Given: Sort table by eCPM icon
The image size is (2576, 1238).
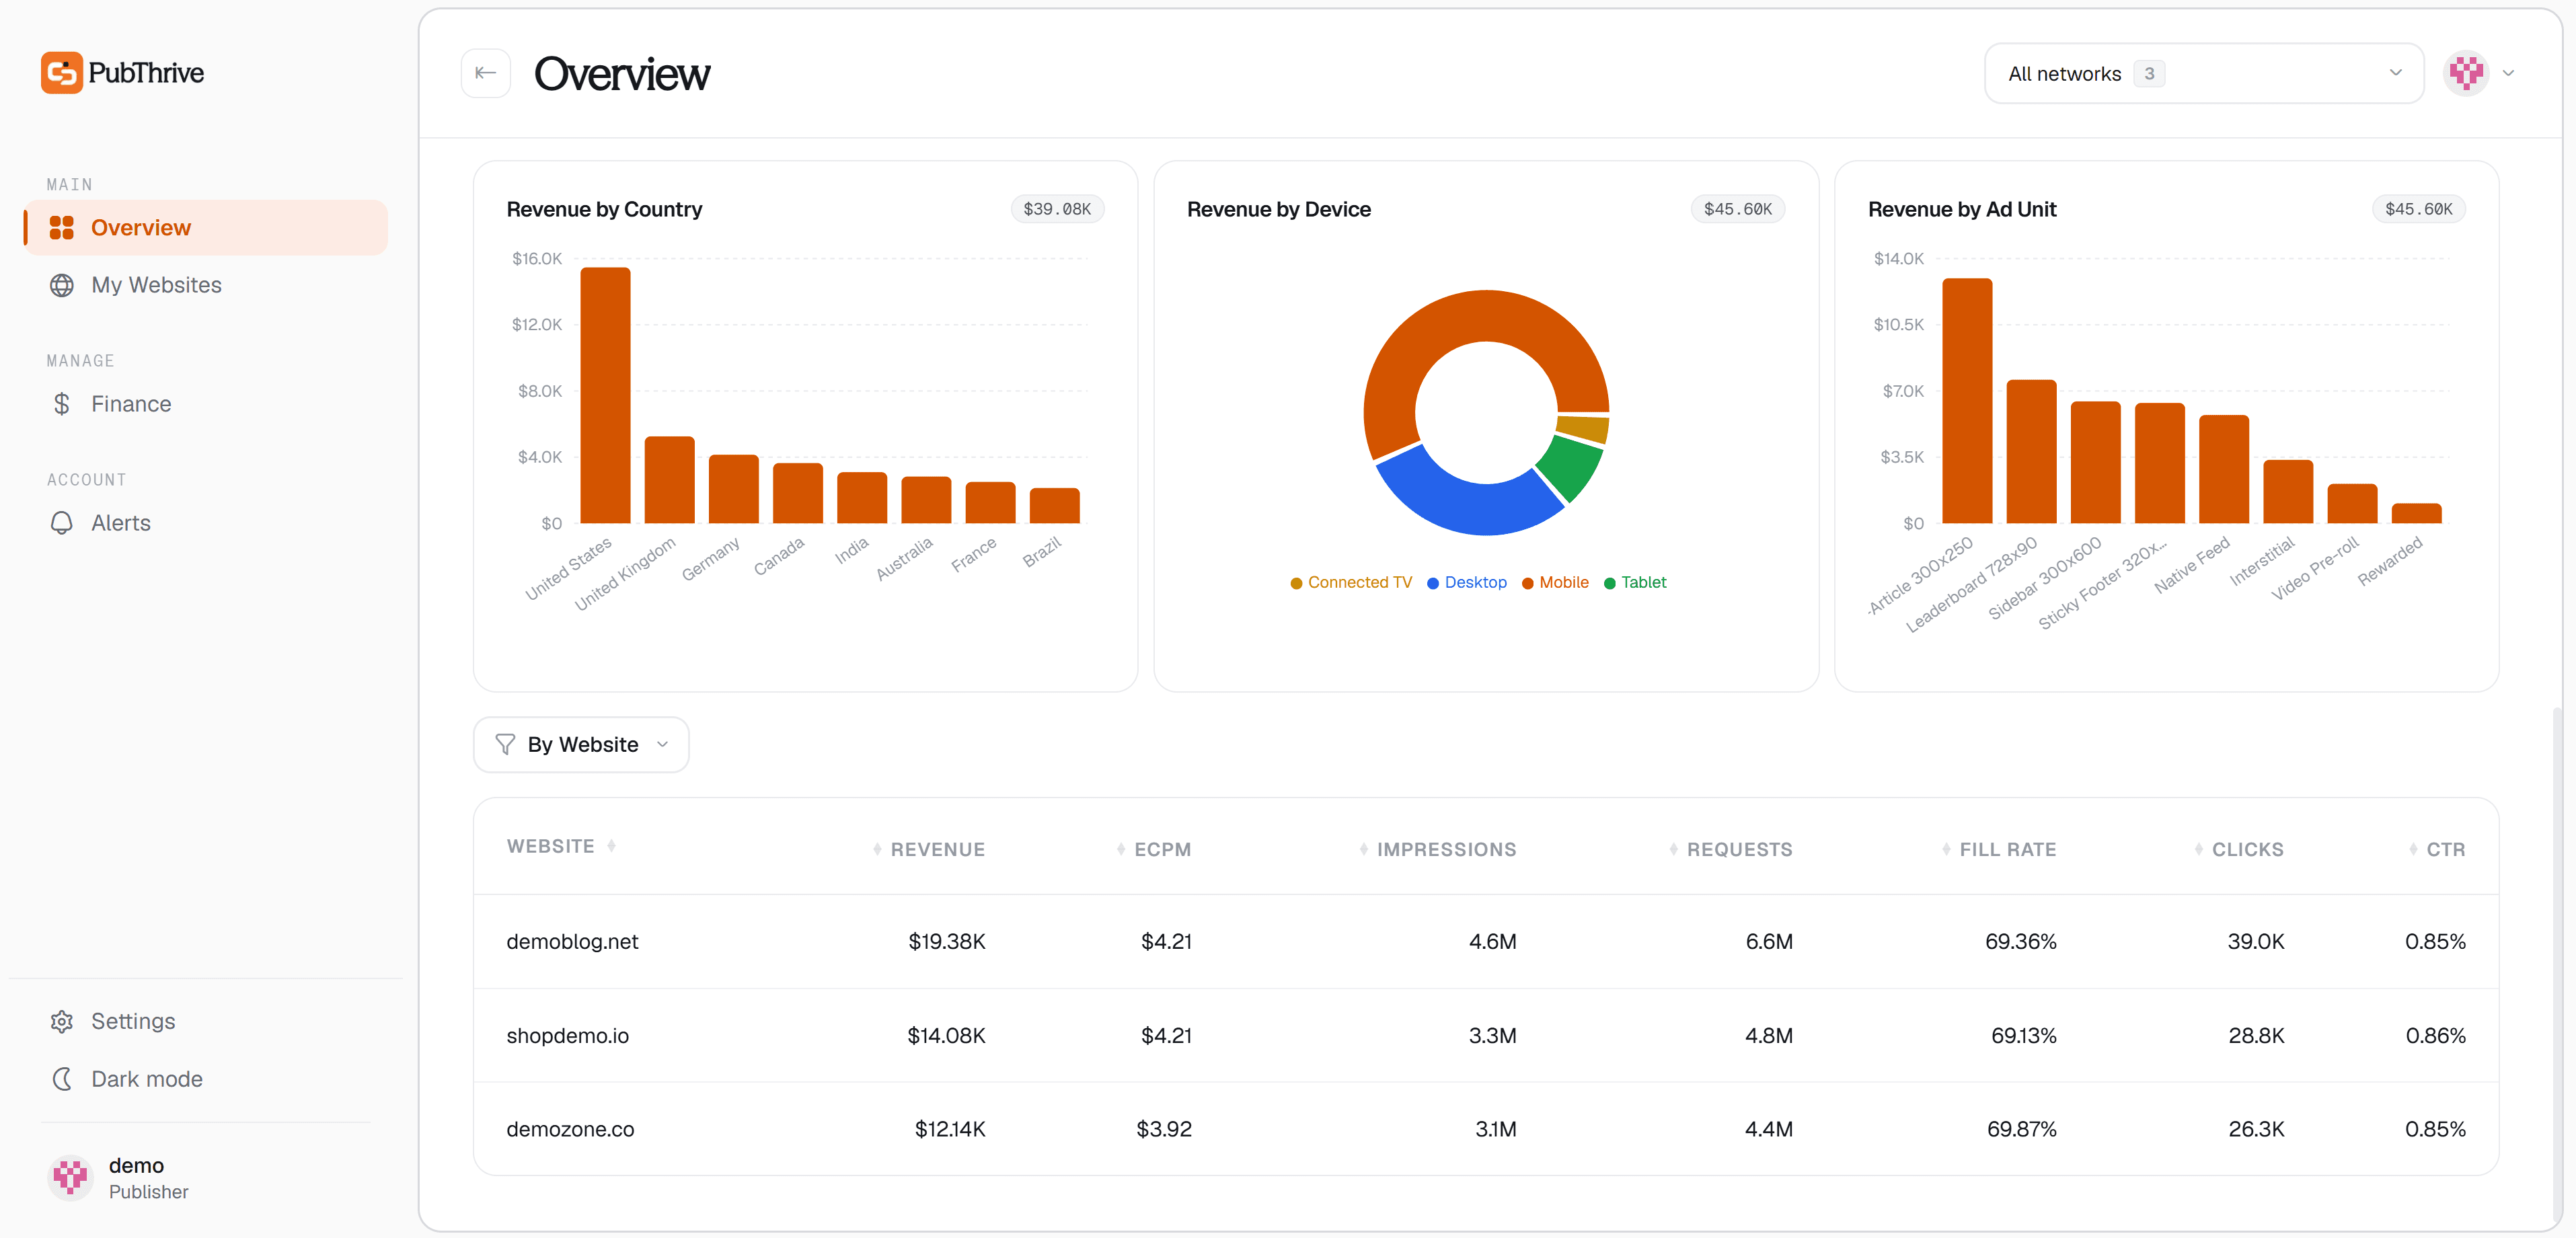Looking at the screenshot, I should point(1121,849).
